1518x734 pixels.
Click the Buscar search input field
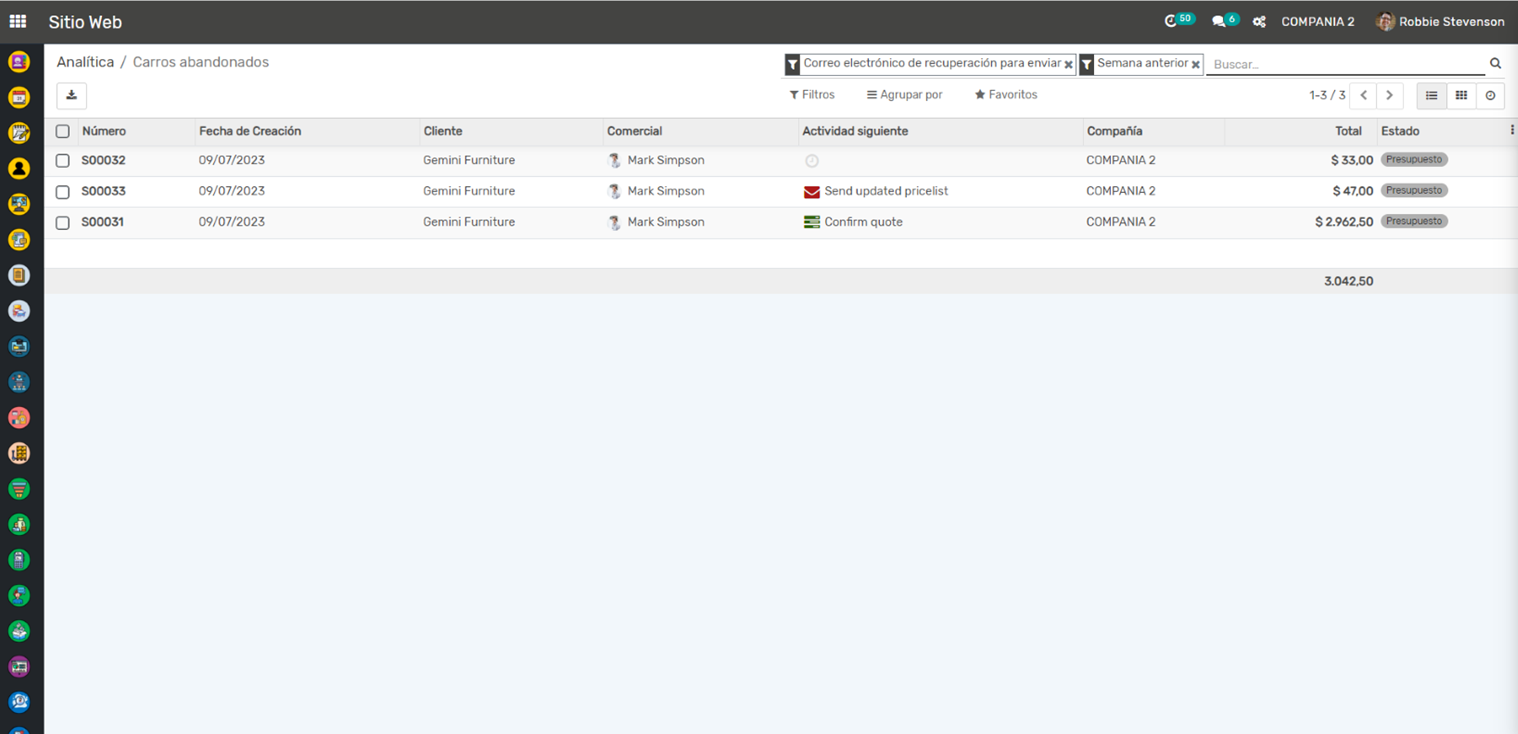1345,64
